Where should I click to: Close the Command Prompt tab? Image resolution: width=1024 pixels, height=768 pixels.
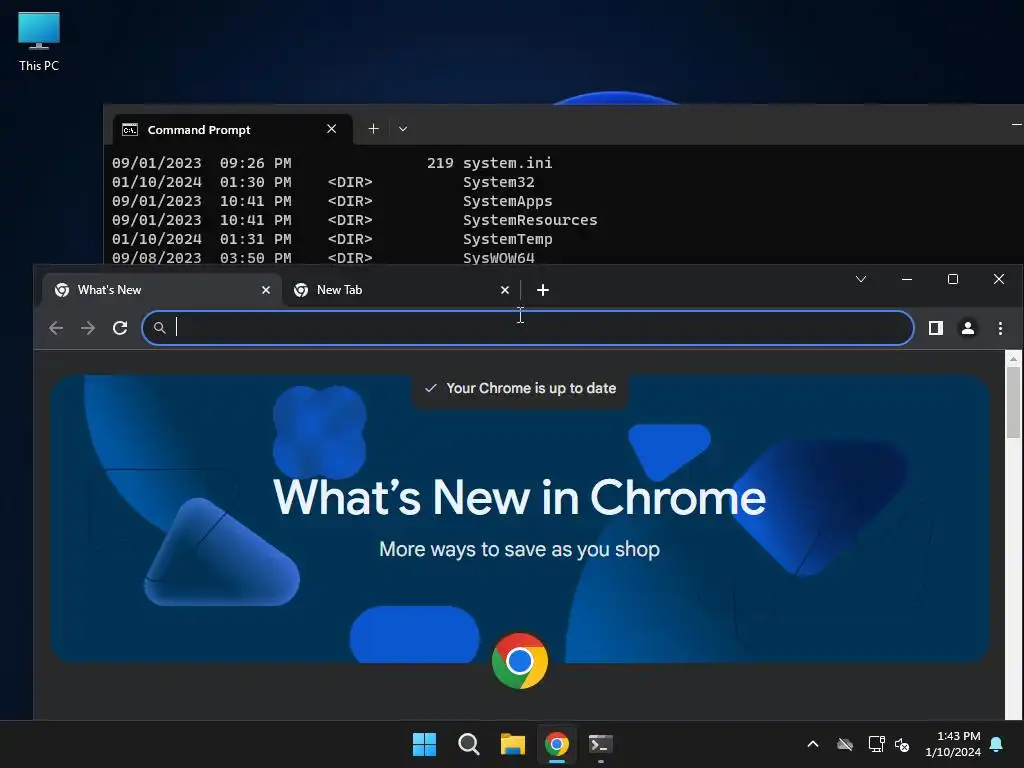pyautogui.click(x=331, y=129)
